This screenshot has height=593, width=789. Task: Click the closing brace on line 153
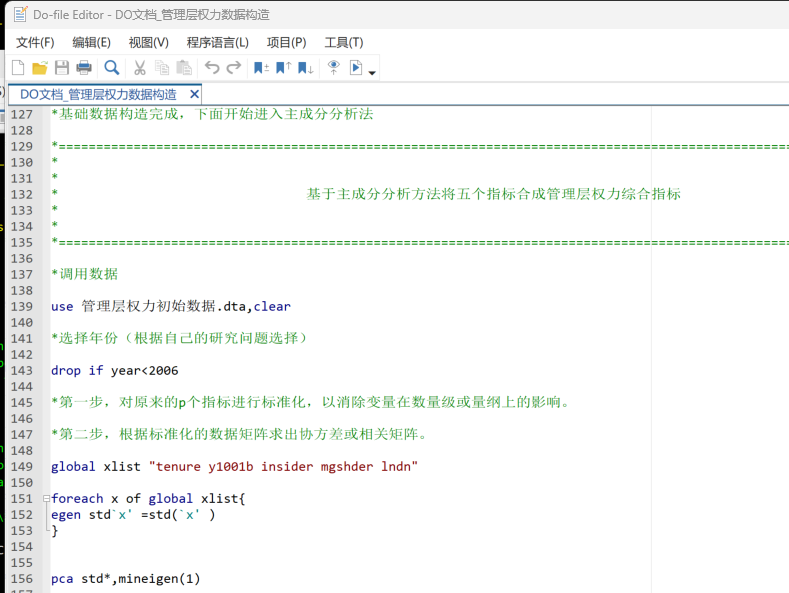(54, 531)
